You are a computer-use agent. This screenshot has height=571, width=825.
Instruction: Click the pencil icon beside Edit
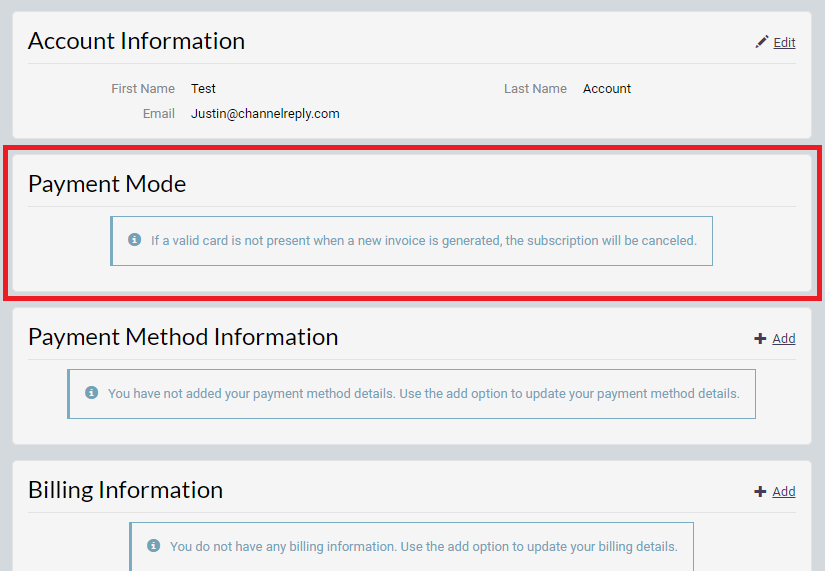click(x=761, y=42)
